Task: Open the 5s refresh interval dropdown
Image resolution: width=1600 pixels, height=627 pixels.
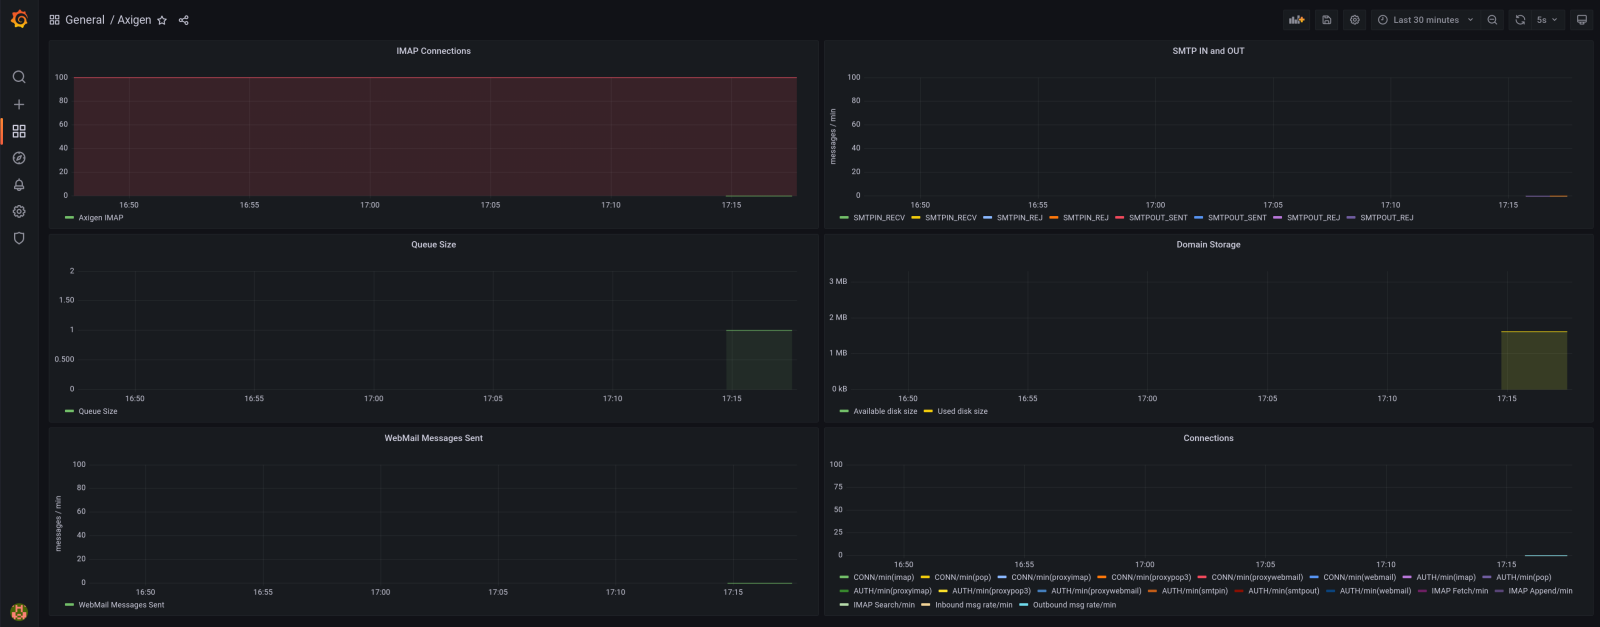Action: 1547,20
